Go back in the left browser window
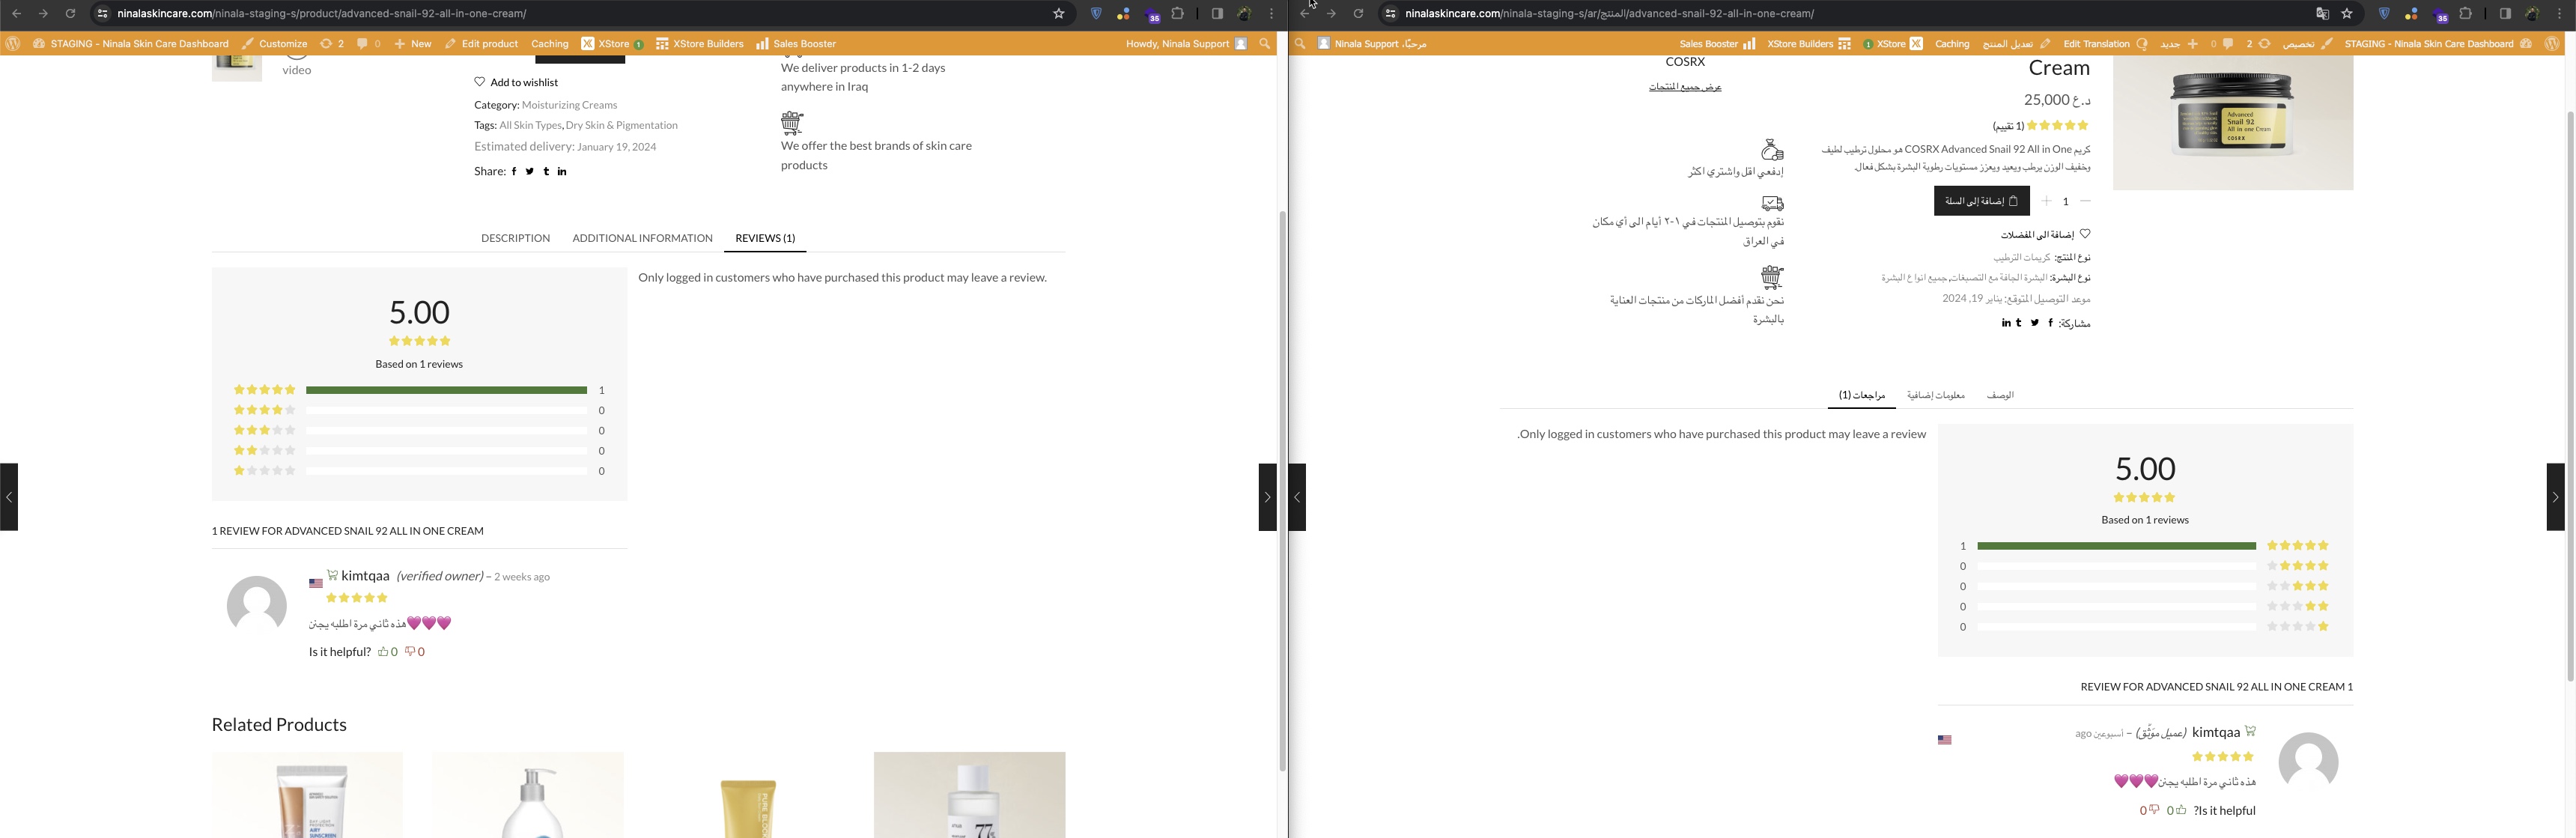The image size is (2576, 838). [16, 14]
